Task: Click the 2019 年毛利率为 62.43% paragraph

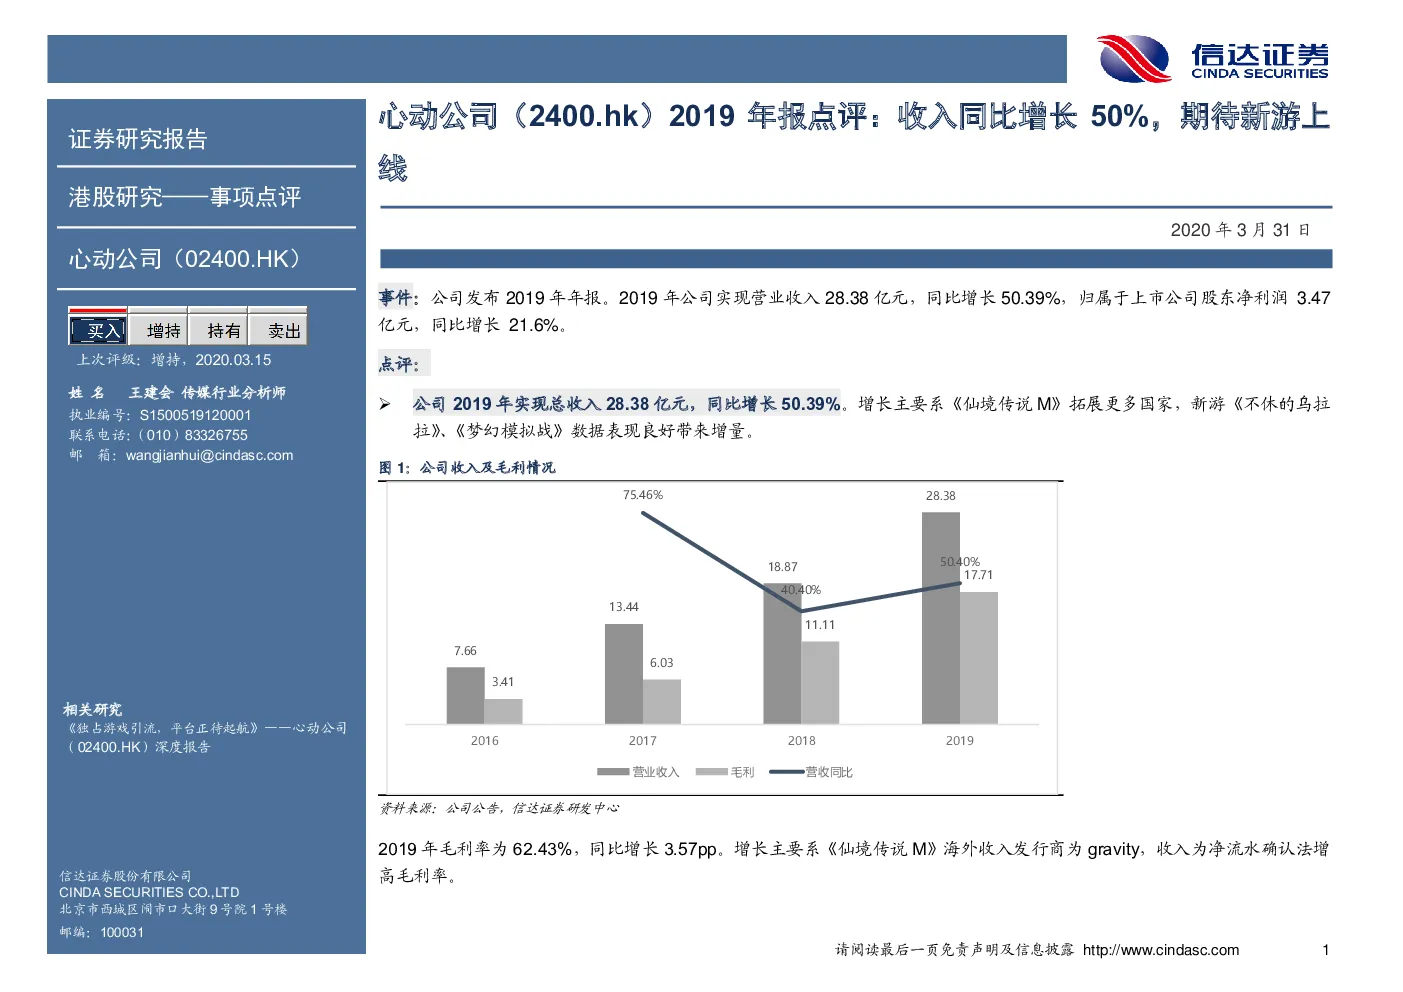Action: tap(853, 862)
